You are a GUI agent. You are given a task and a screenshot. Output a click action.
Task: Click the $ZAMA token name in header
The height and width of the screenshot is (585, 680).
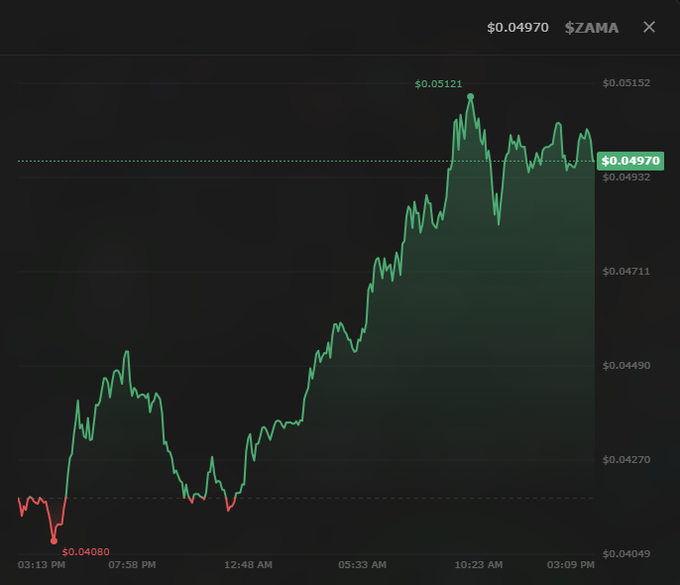point(592,28)
